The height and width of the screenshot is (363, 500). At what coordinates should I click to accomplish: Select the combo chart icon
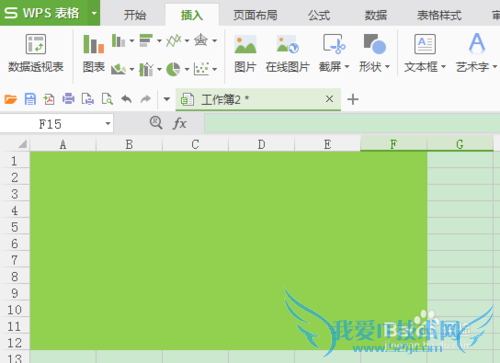tap(146, 69)
